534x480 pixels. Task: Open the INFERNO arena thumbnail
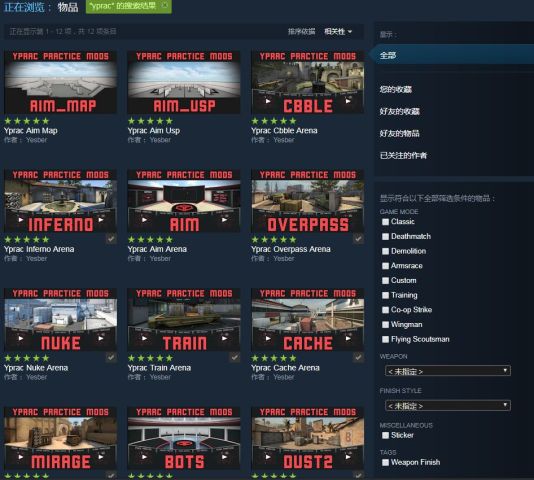point(61,201)
